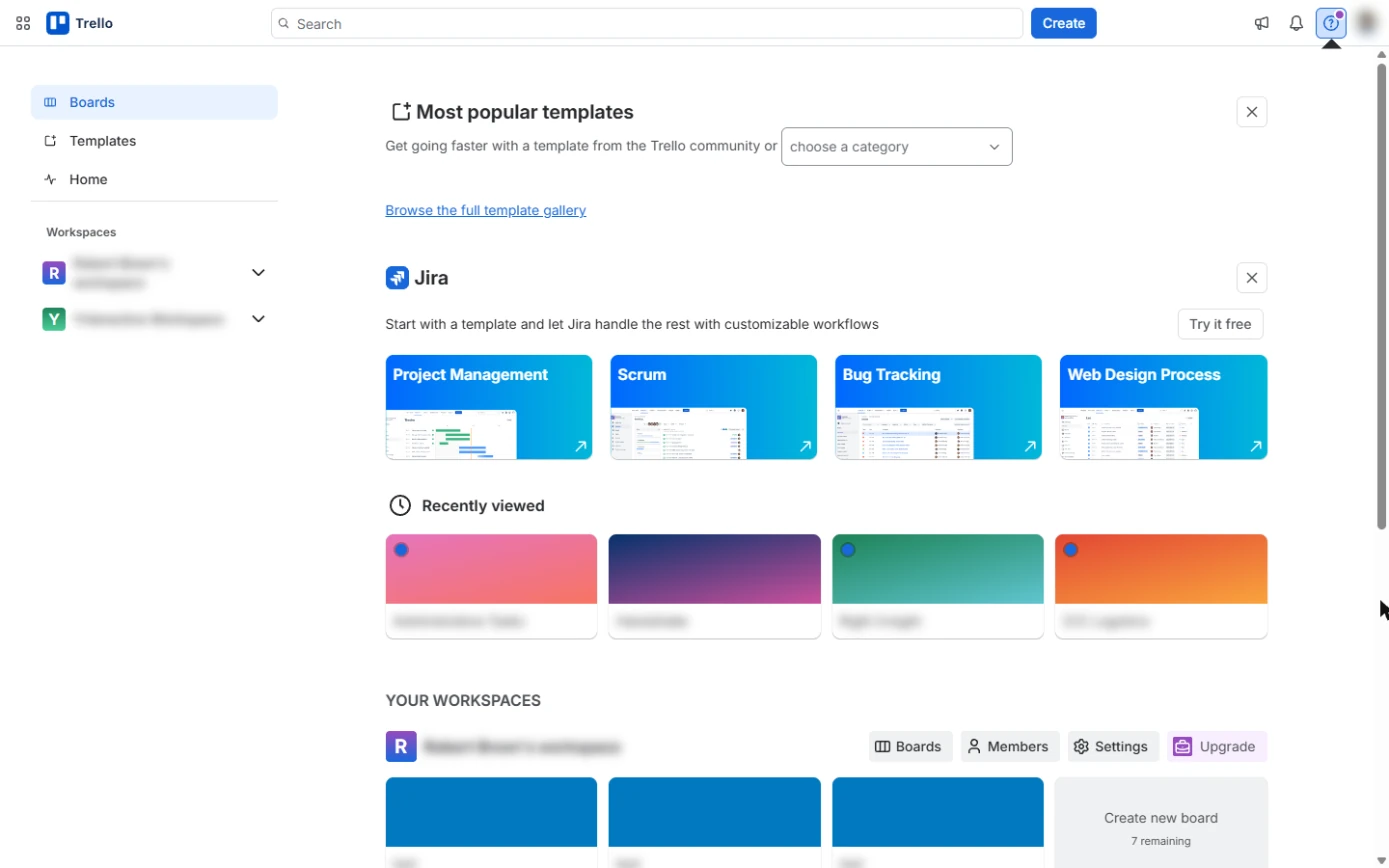Screen dimensions: 1389x868
Task: Select Templates in the left sidebar
Action: point(154,141)
